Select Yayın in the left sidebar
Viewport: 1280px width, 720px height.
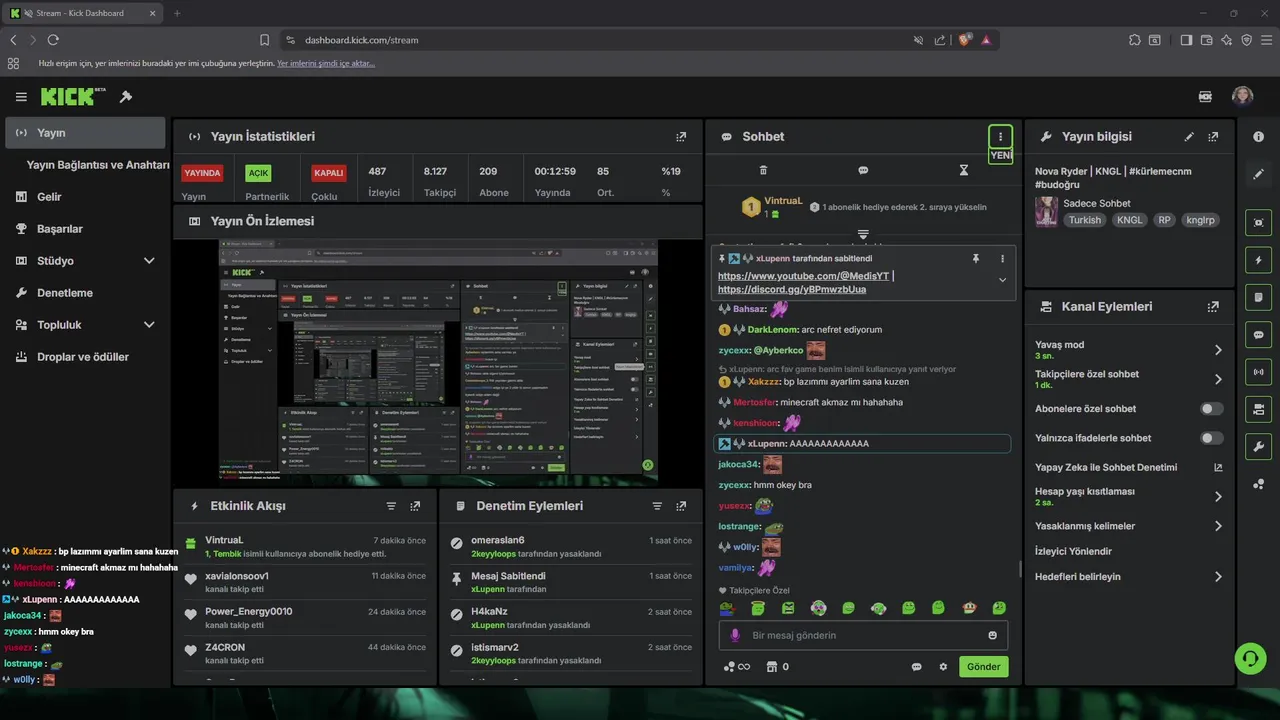click(x=85, y=133)
